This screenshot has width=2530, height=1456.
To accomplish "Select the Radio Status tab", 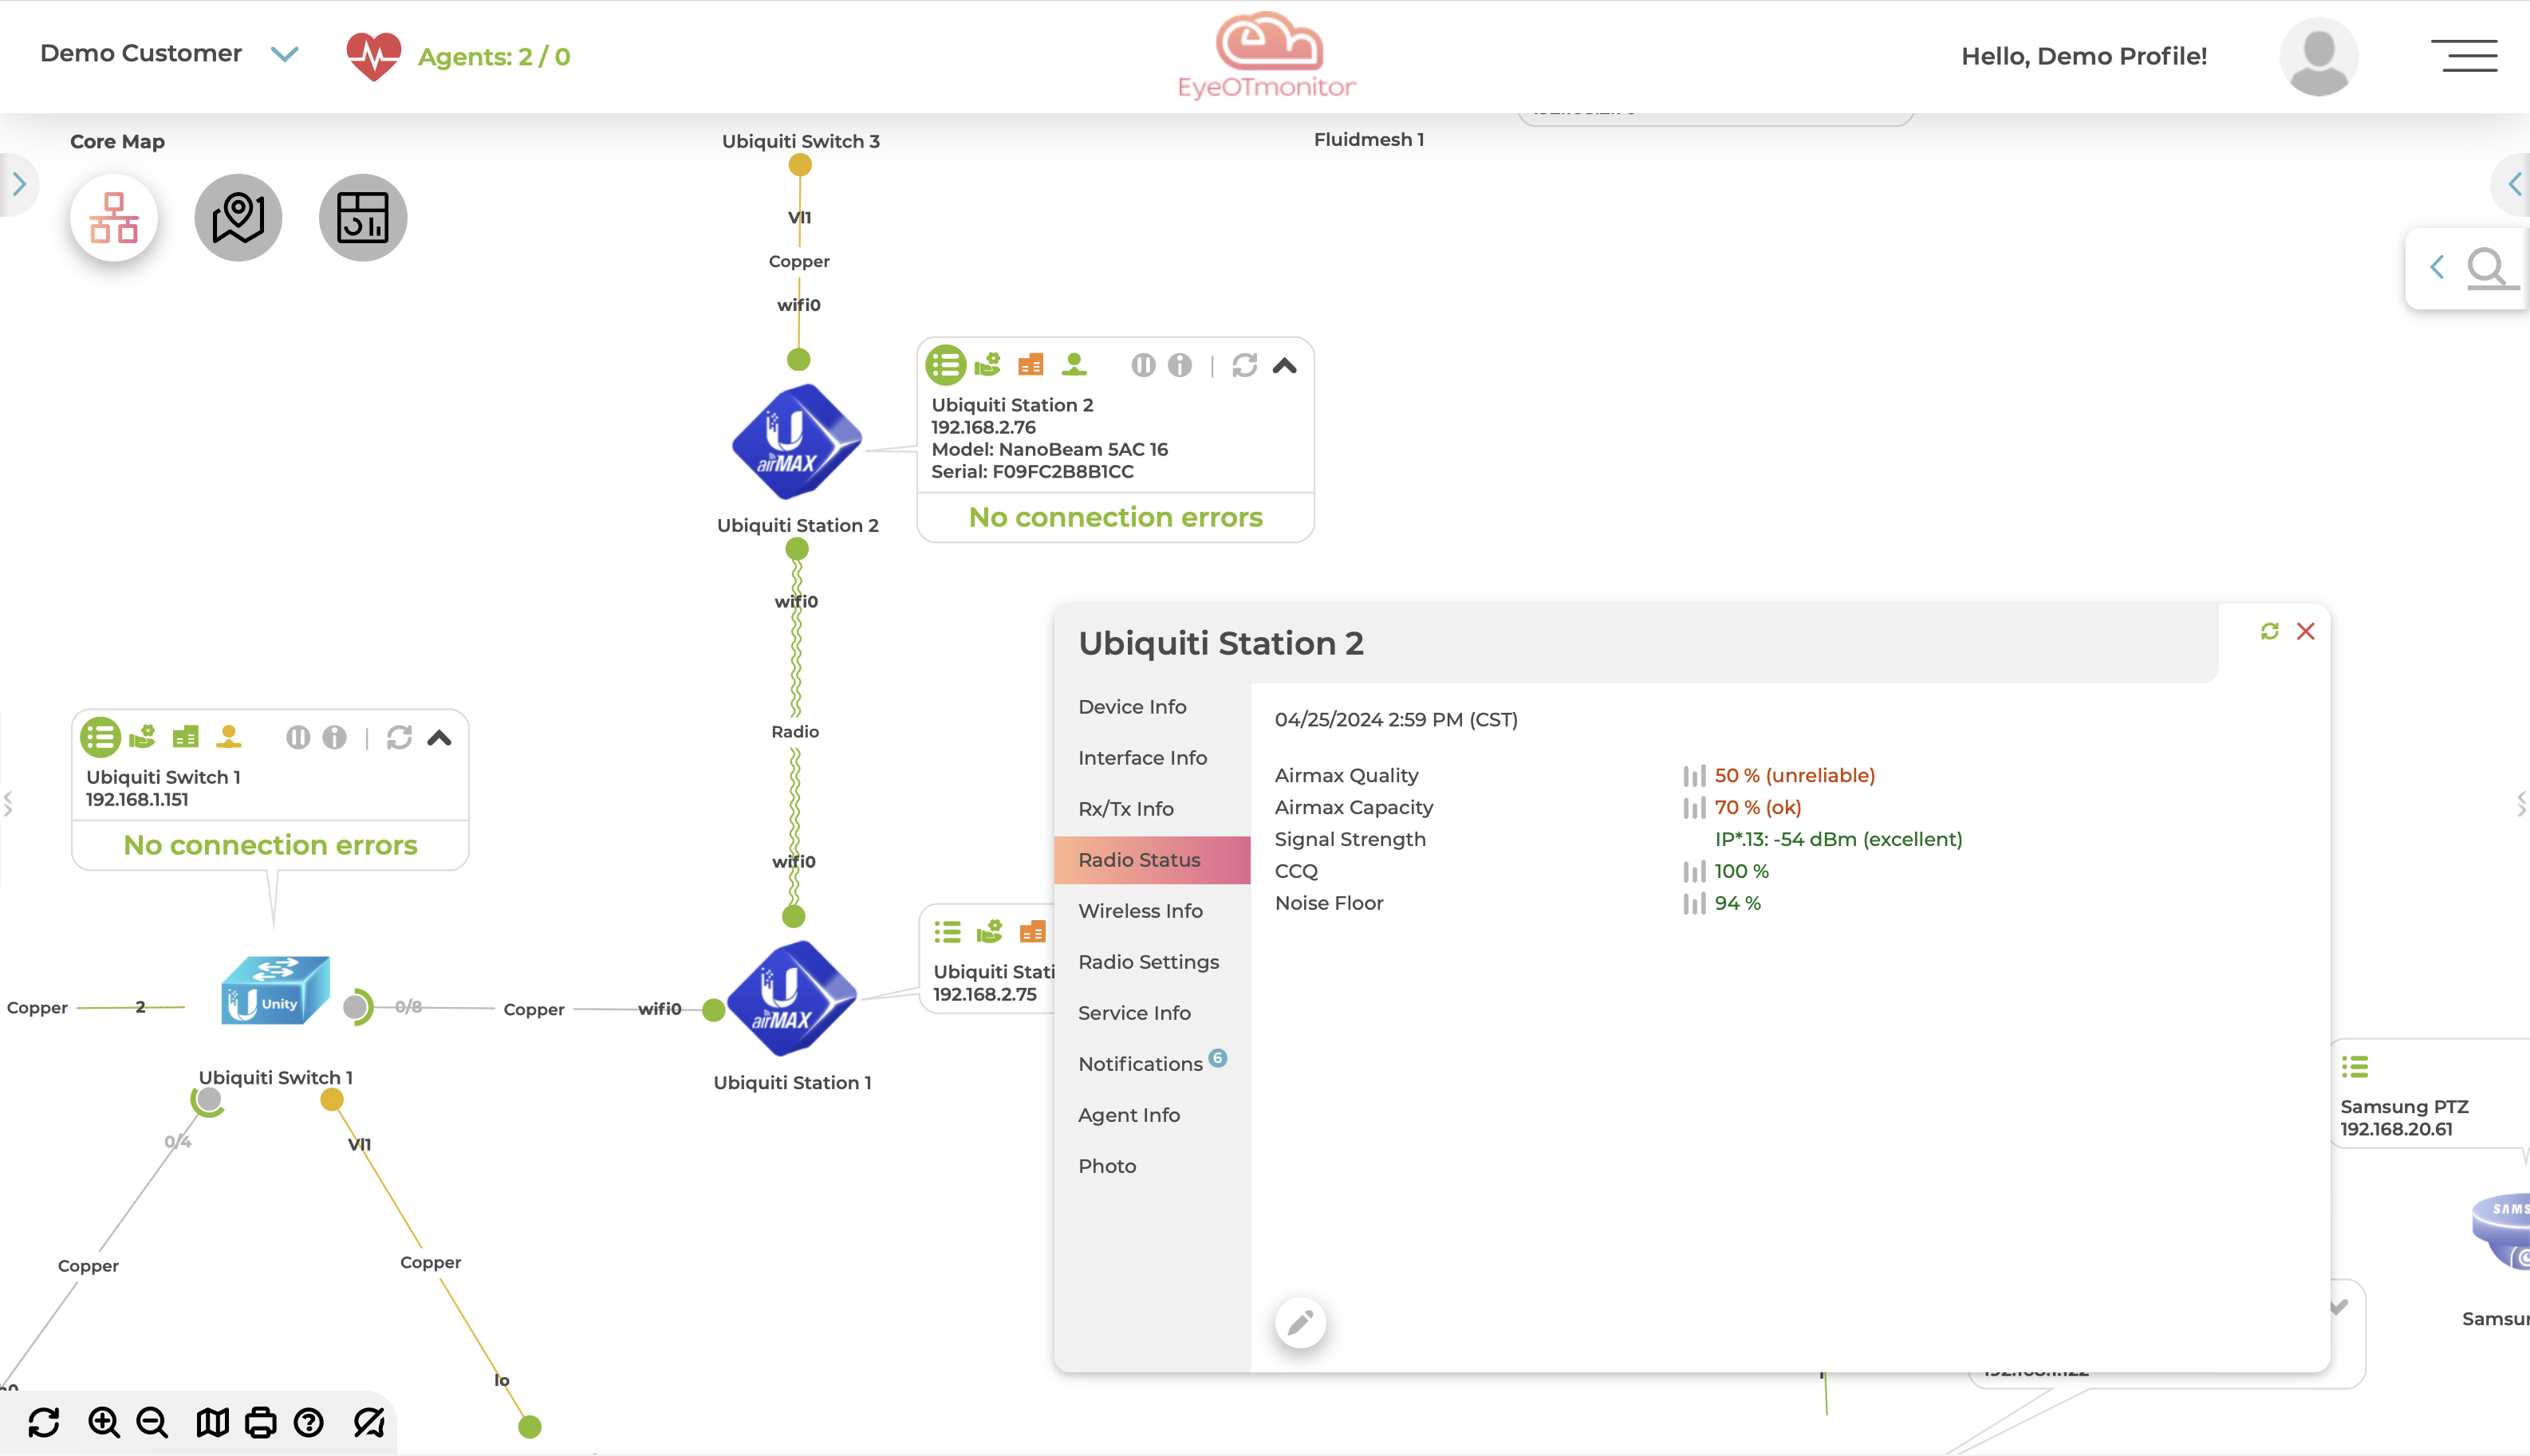I will pos(1152,860).
